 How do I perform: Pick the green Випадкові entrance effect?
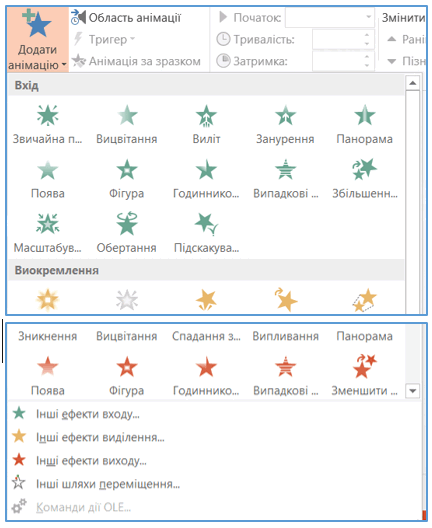(285, 178)
